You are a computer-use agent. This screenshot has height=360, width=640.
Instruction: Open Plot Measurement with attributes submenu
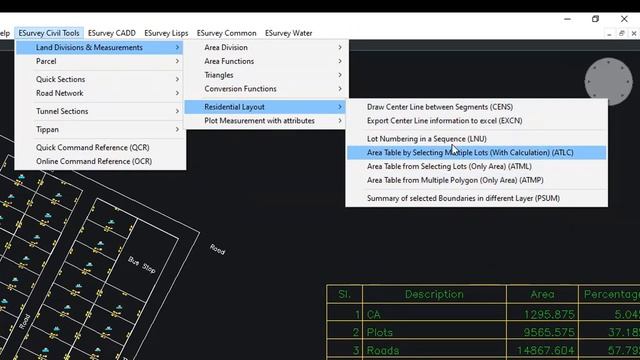pos(265,121)
